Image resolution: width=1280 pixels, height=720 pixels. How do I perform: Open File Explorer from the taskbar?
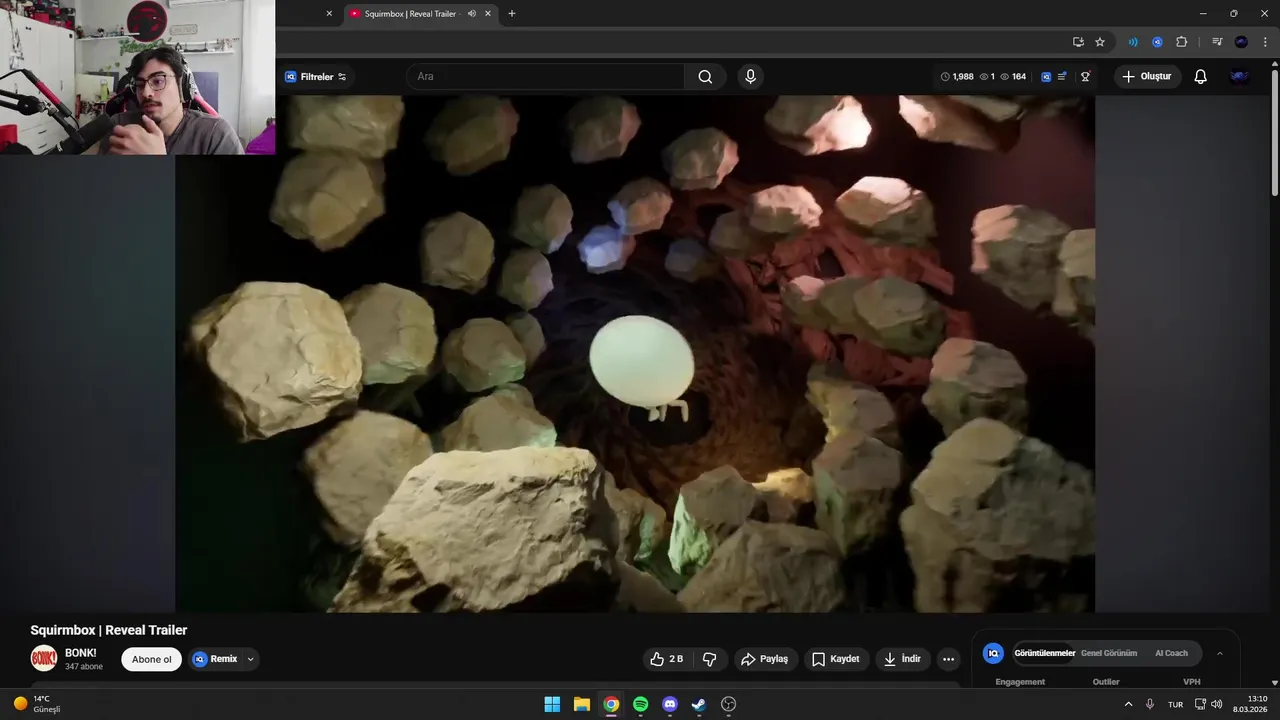point(582,704)
